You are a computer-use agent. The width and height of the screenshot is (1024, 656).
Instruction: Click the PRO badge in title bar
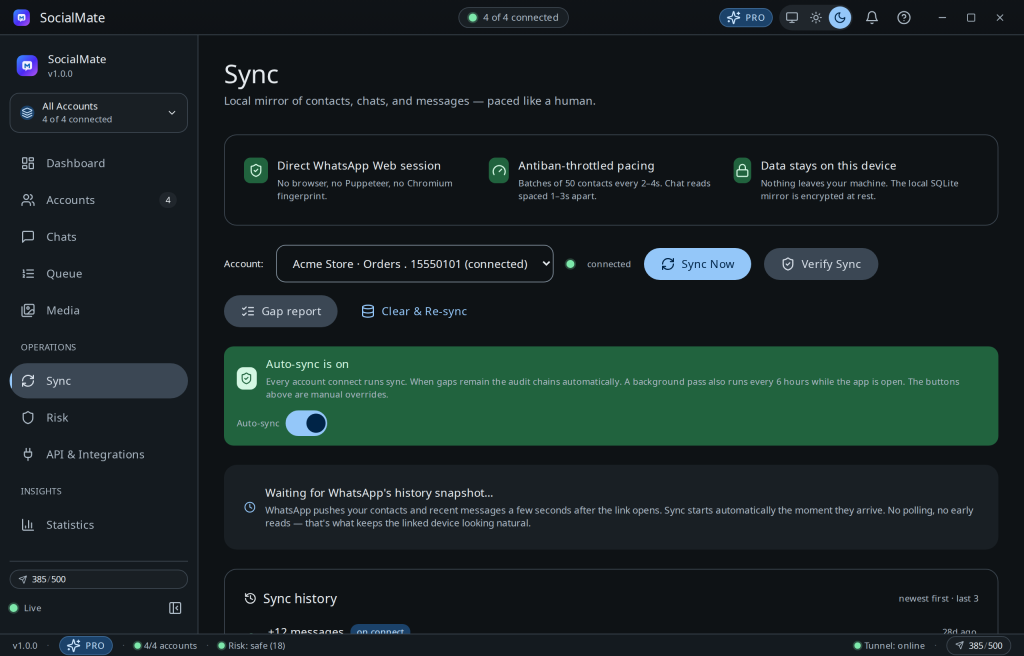pyautogui.click(x=746, y=18)
